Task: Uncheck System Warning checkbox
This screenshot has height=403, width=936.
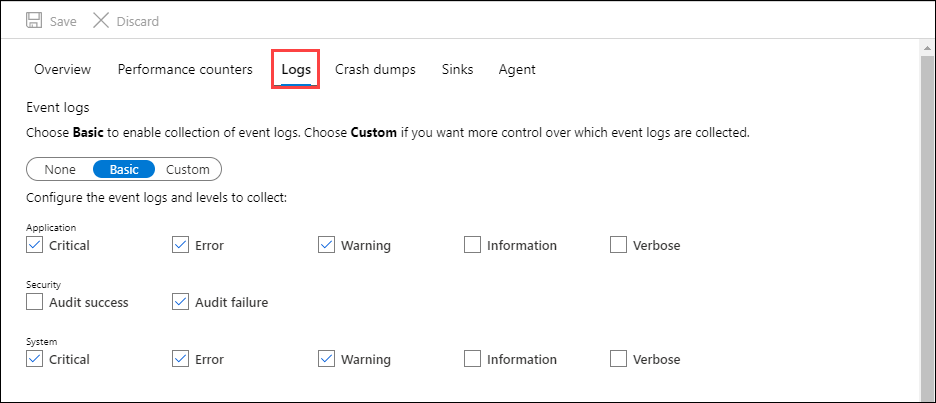Action: (327, 359)
